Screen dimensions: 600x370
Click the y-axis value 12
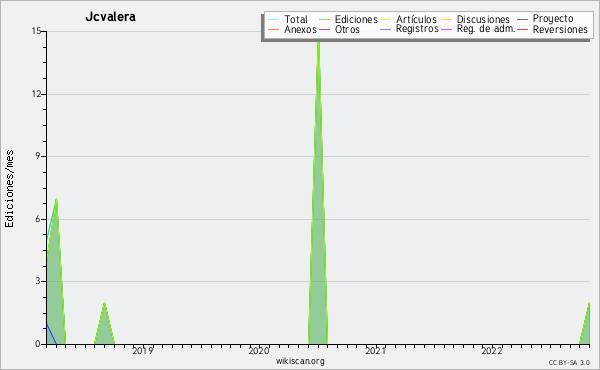pyautogui.click(x=36, y=94)
